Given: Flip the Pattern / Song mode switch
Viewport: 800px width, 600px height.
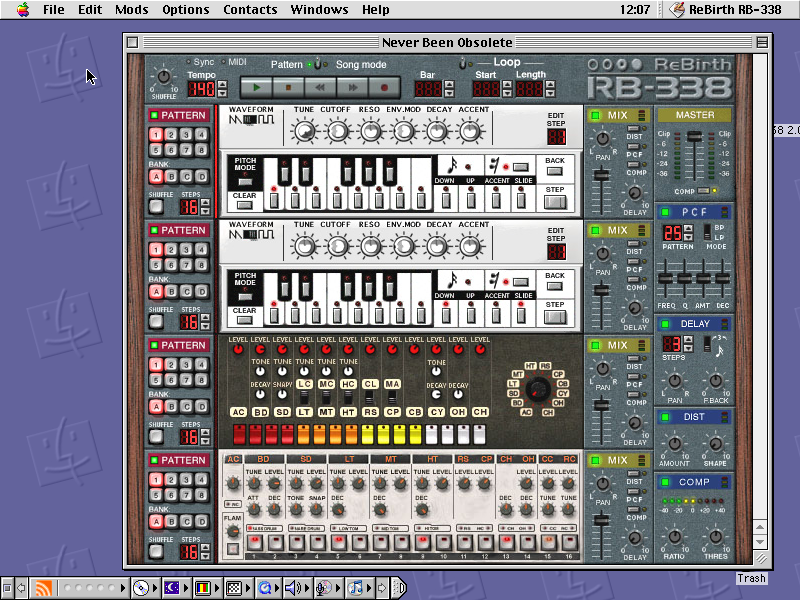Looking at the screenshot, I should (x=318, y=64).
